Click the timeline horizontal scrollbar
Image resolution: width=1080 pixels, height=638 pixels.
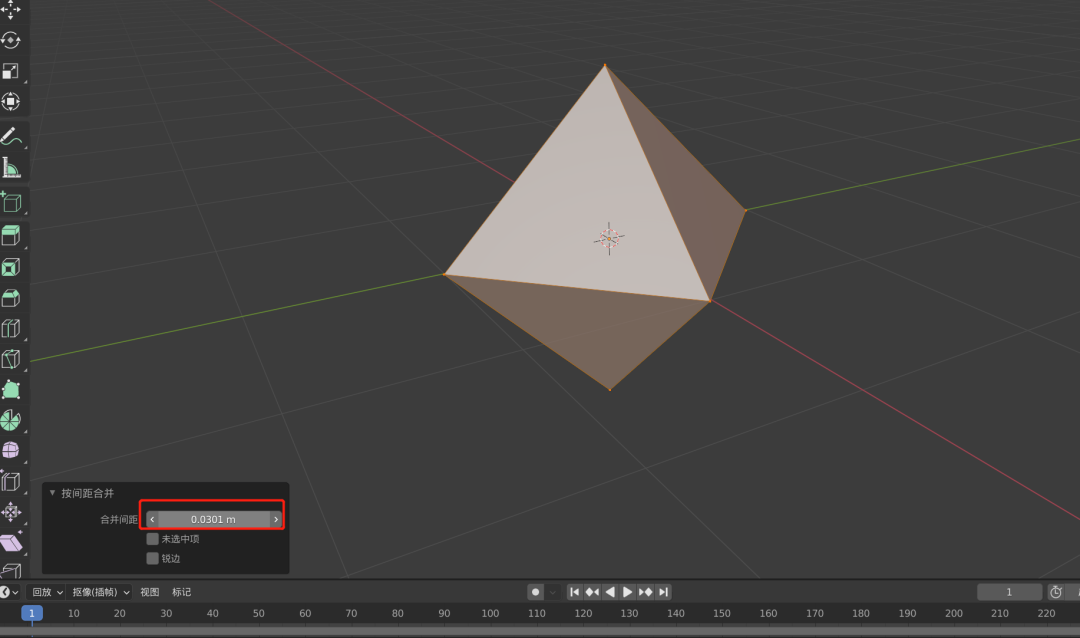click(x=540, y=631)
